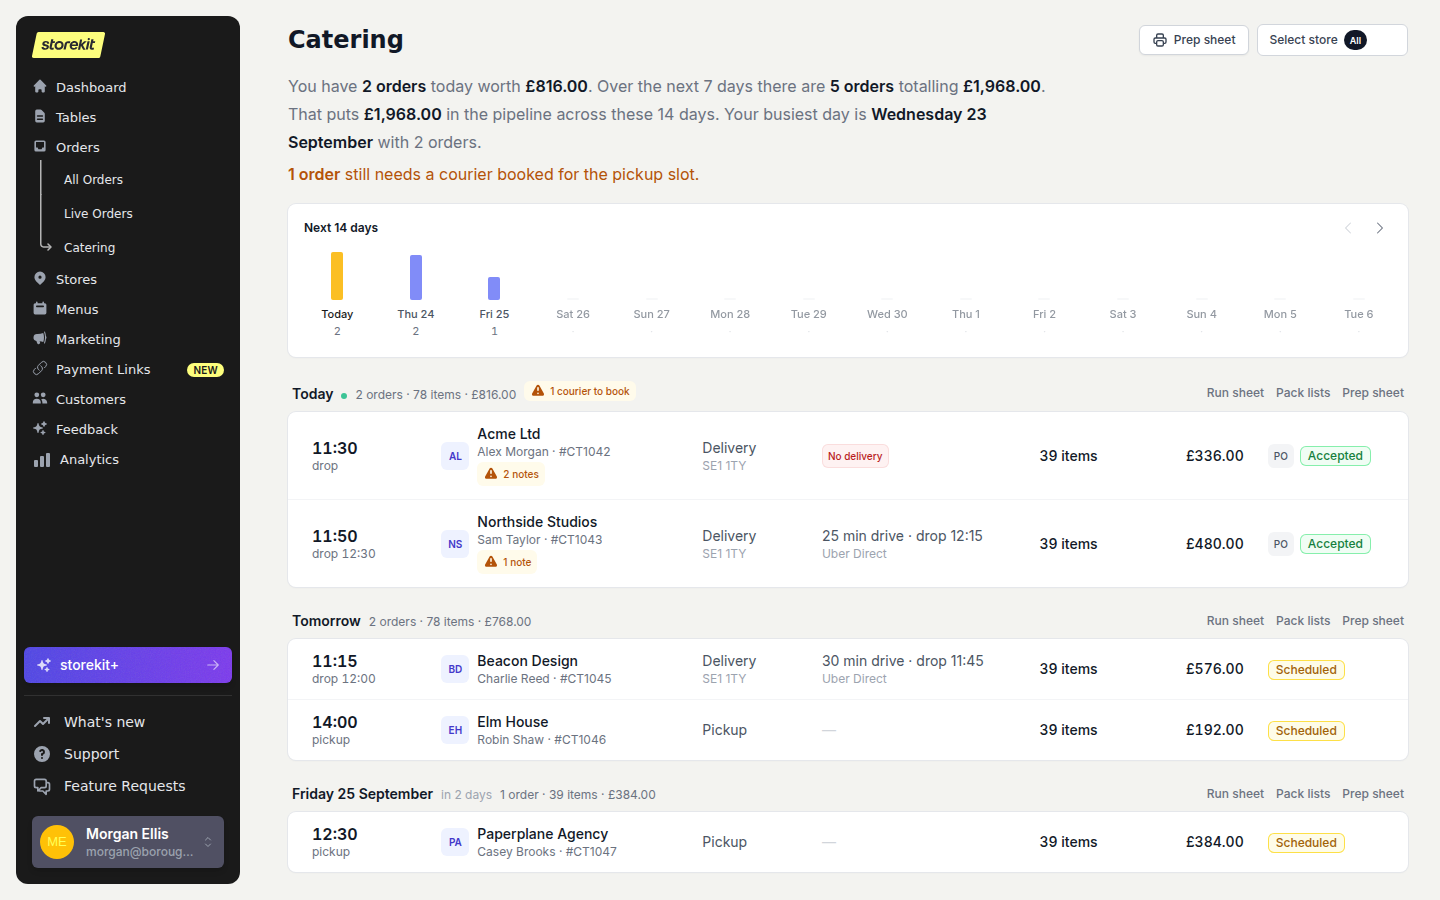Click the NEW badge on Payment Links
The image size is (1440, 900).
pos(205,370)
